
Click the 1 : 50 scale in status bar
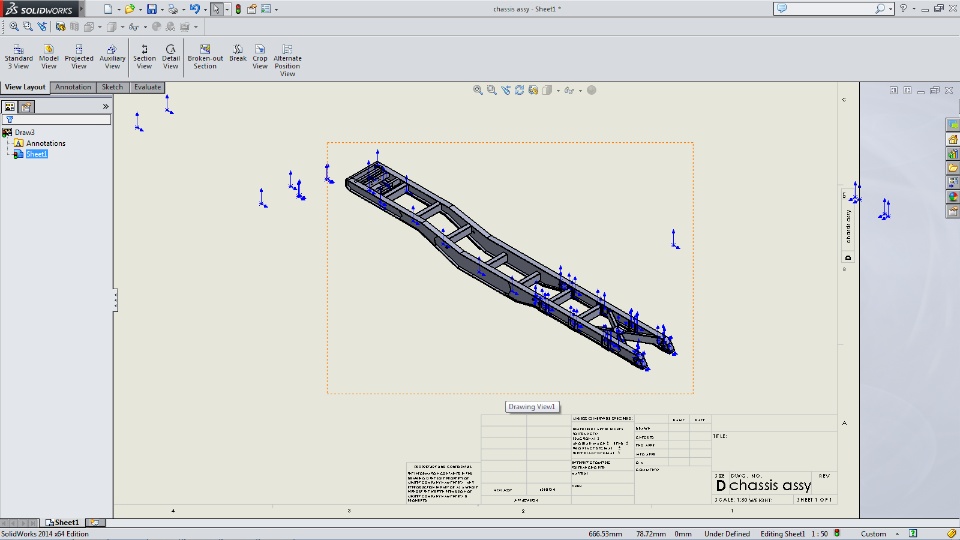[819, 534]
